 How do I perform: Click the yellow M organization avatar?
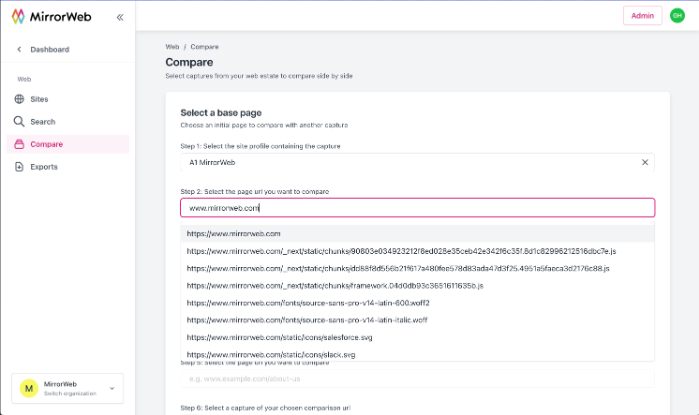pyautogui.click(x=29, y=388)
